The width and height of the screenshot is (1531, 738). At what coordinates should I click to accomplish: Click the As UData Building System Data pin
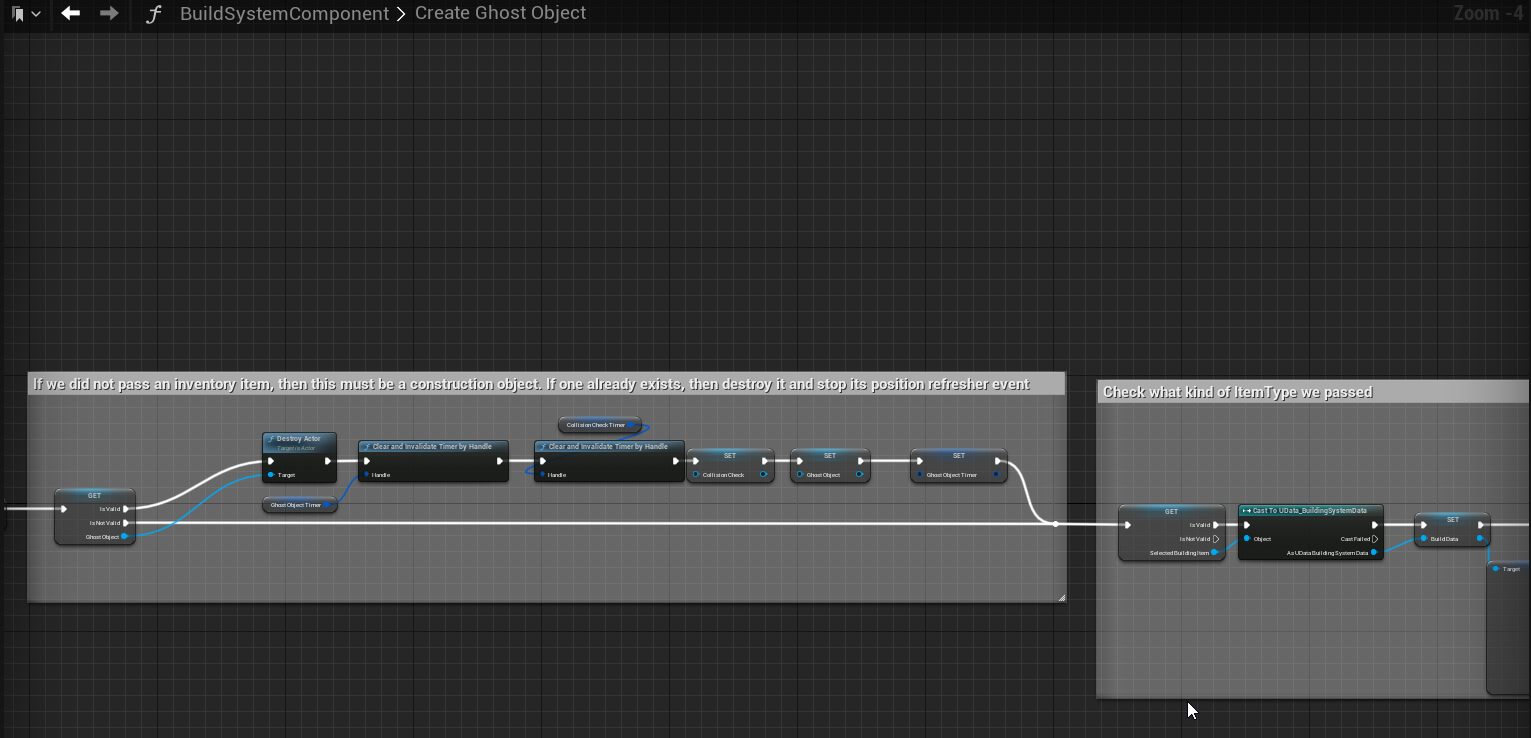click(x=1374, y=552)
